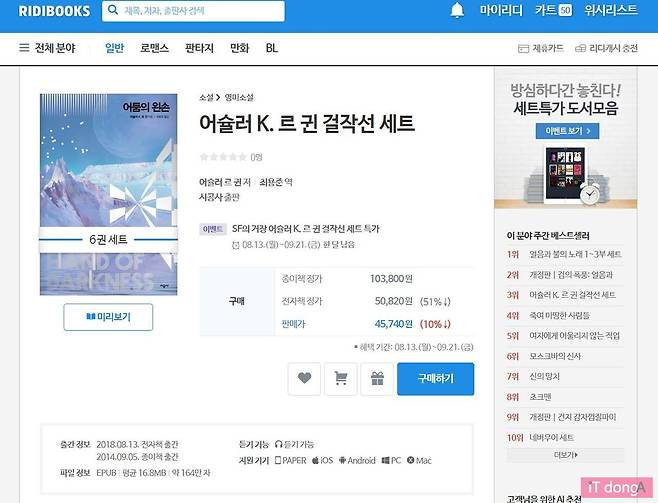658x503 pixels.
Task: Click the 6권 세트 label on cover
Action: coord(108,240)
